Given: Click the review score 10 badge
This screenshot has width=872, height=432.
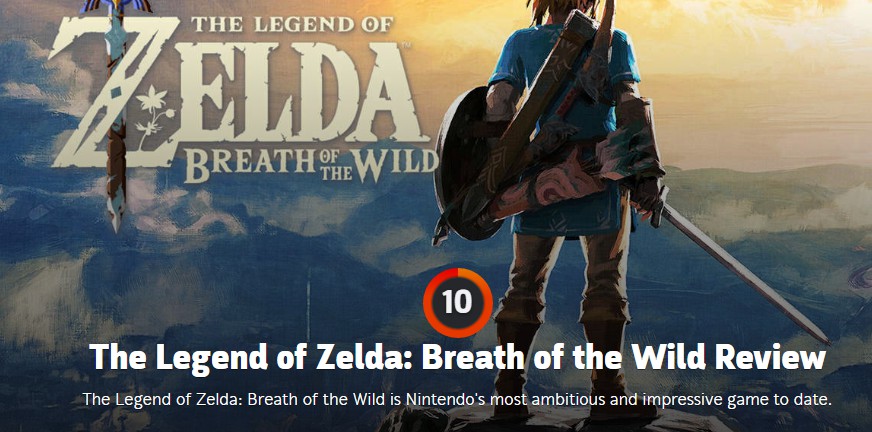Looking at the screenshot, I should (x=457, y=302).
